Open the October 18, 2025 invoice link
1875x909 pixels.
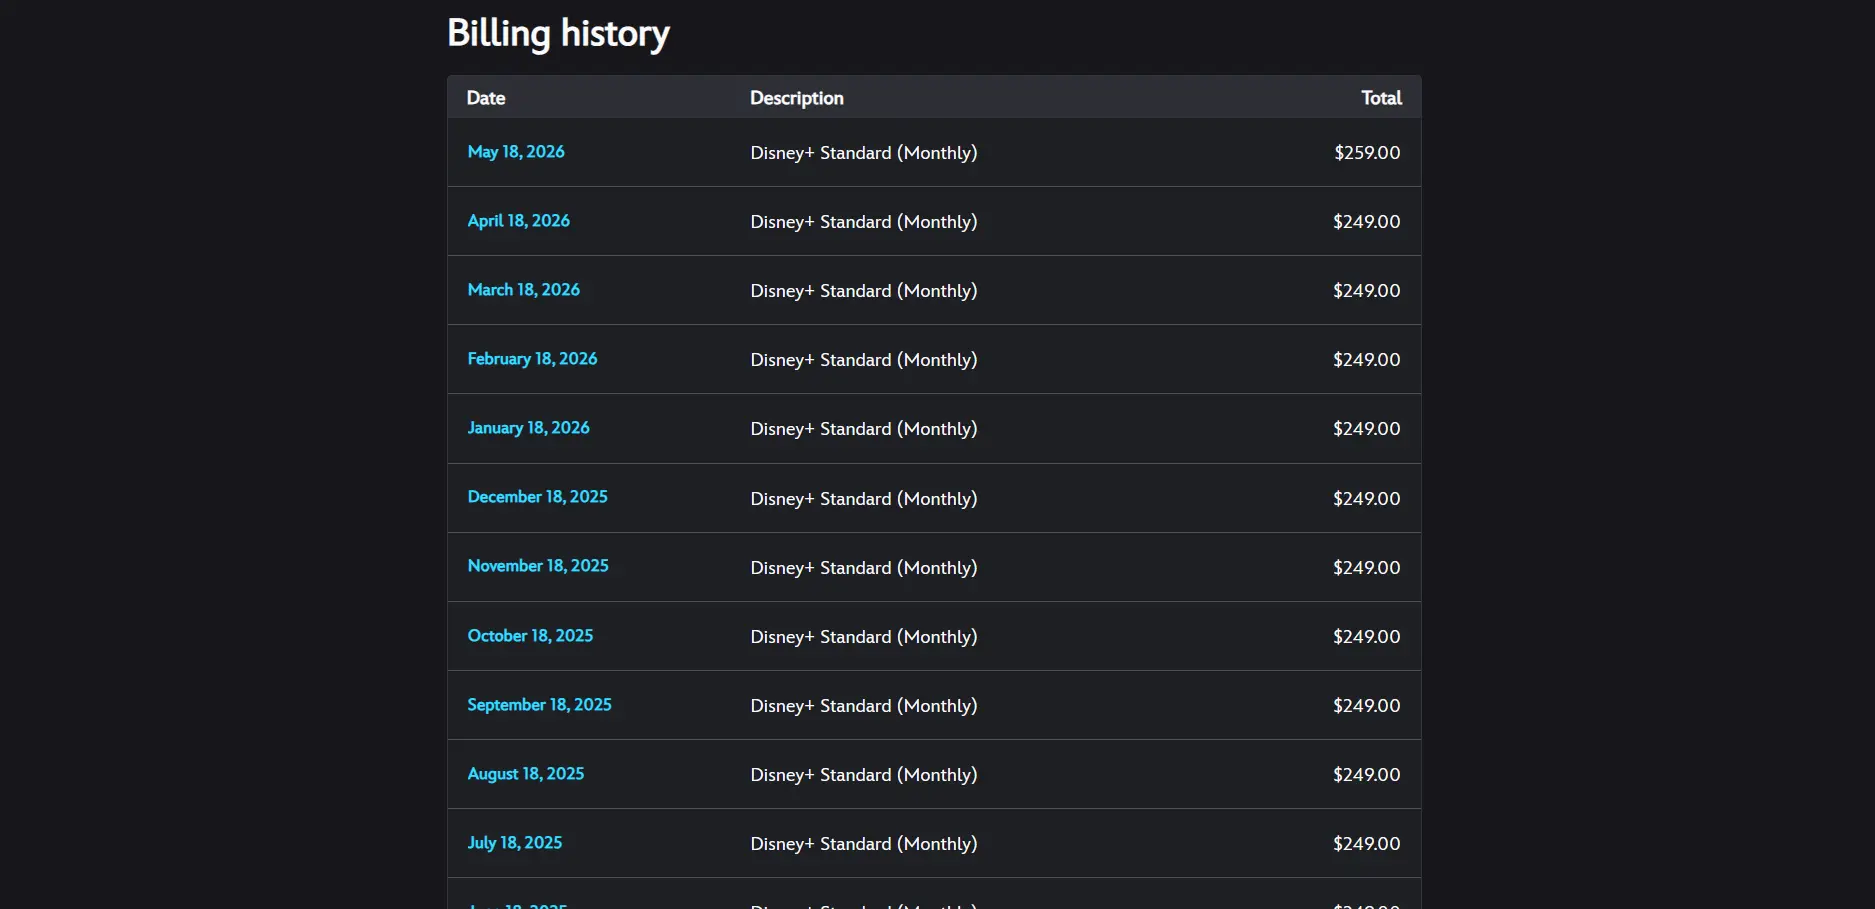530,636
